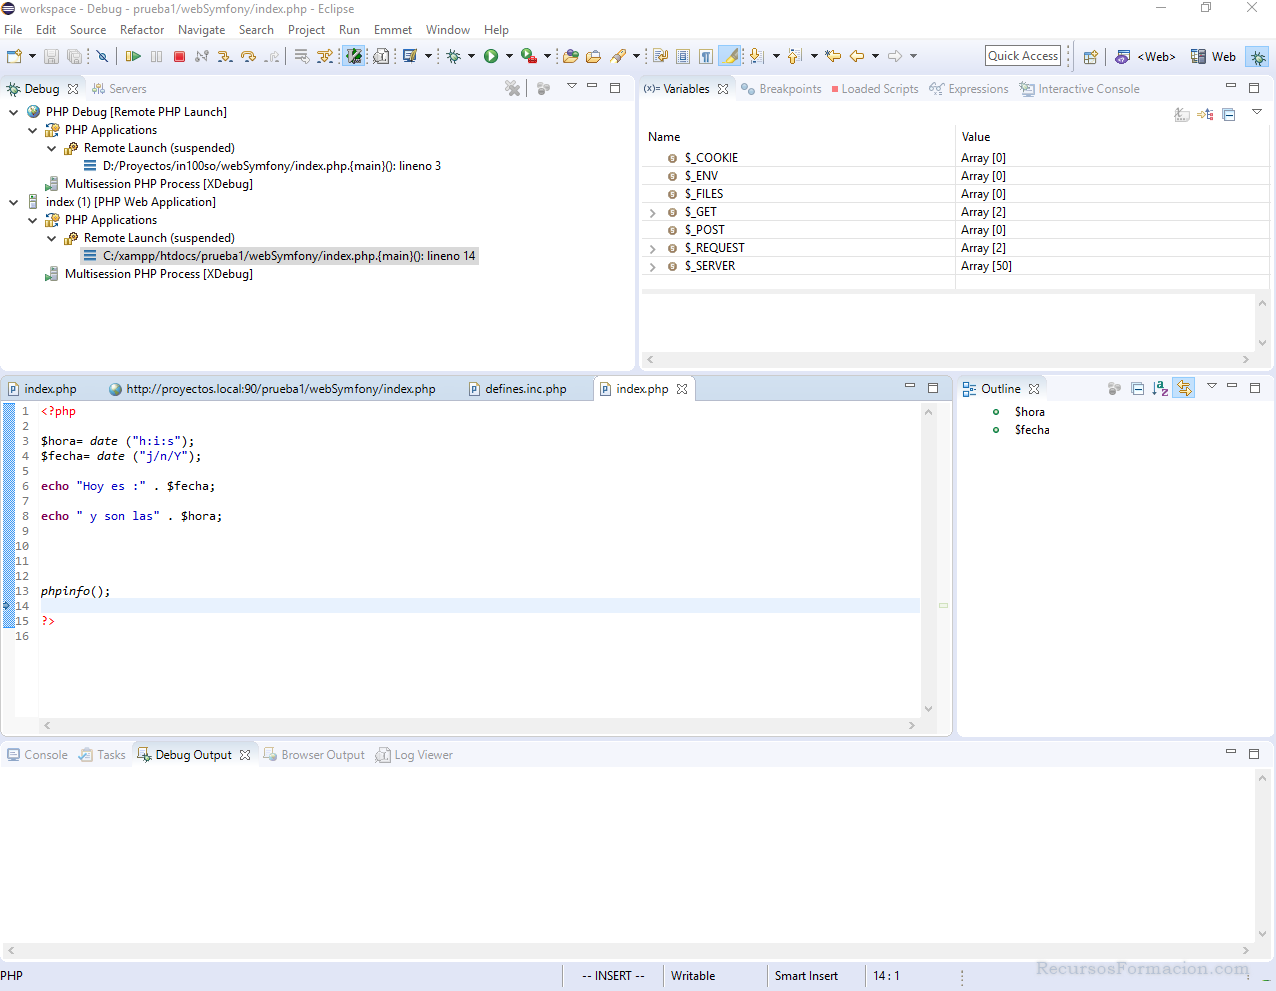Toggle Link with Editor in Outline

[x=1184, y=389]
